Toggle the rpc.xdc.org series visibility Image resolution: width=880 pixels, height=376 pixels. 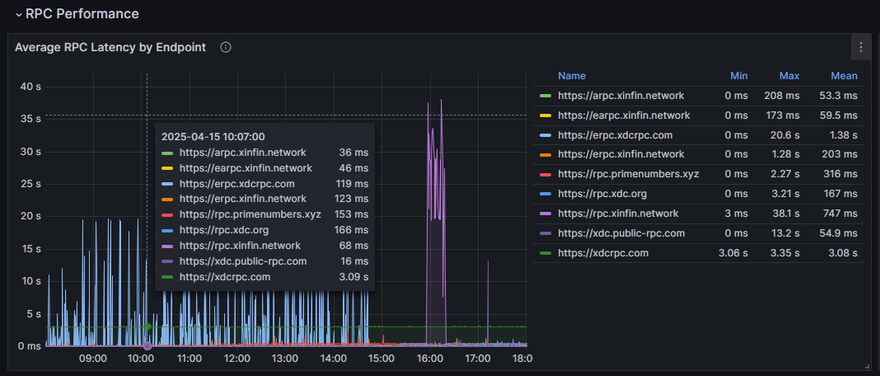coord(602,194)
